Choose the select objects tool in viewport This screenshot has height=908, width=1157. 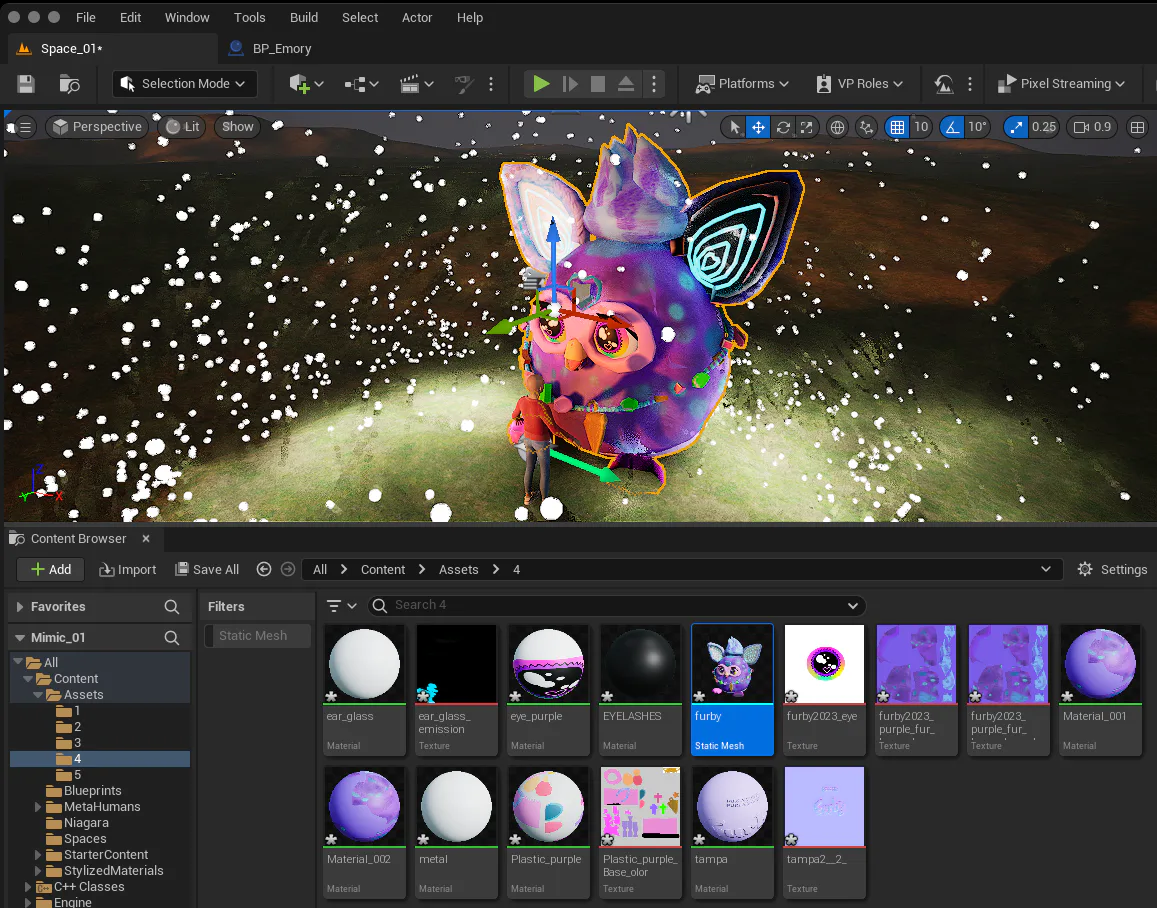click(x=735, y=127)
